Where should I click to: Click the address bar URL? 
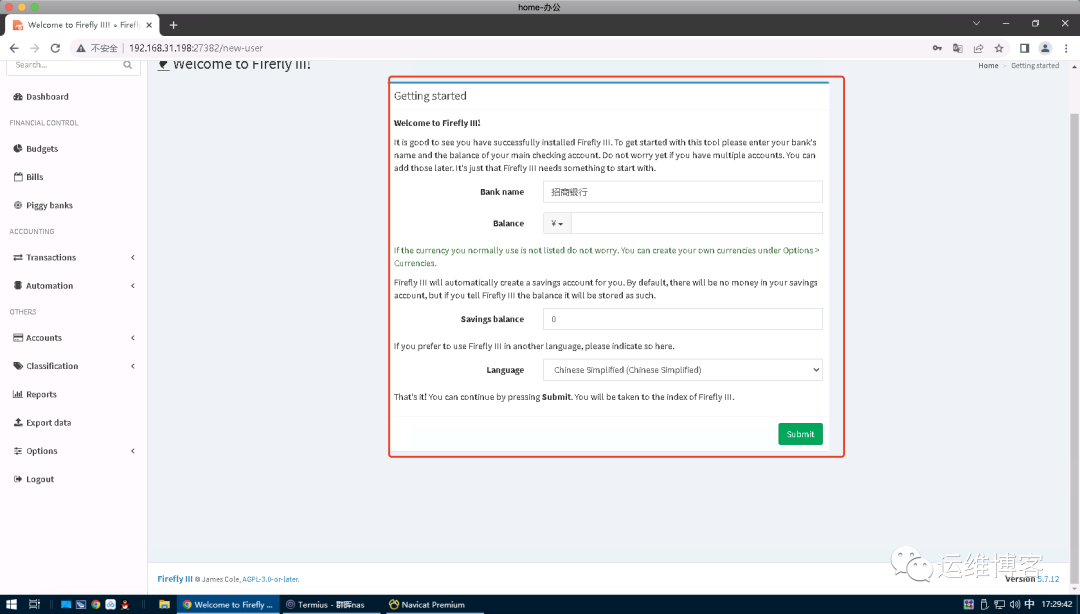point(196,48)
